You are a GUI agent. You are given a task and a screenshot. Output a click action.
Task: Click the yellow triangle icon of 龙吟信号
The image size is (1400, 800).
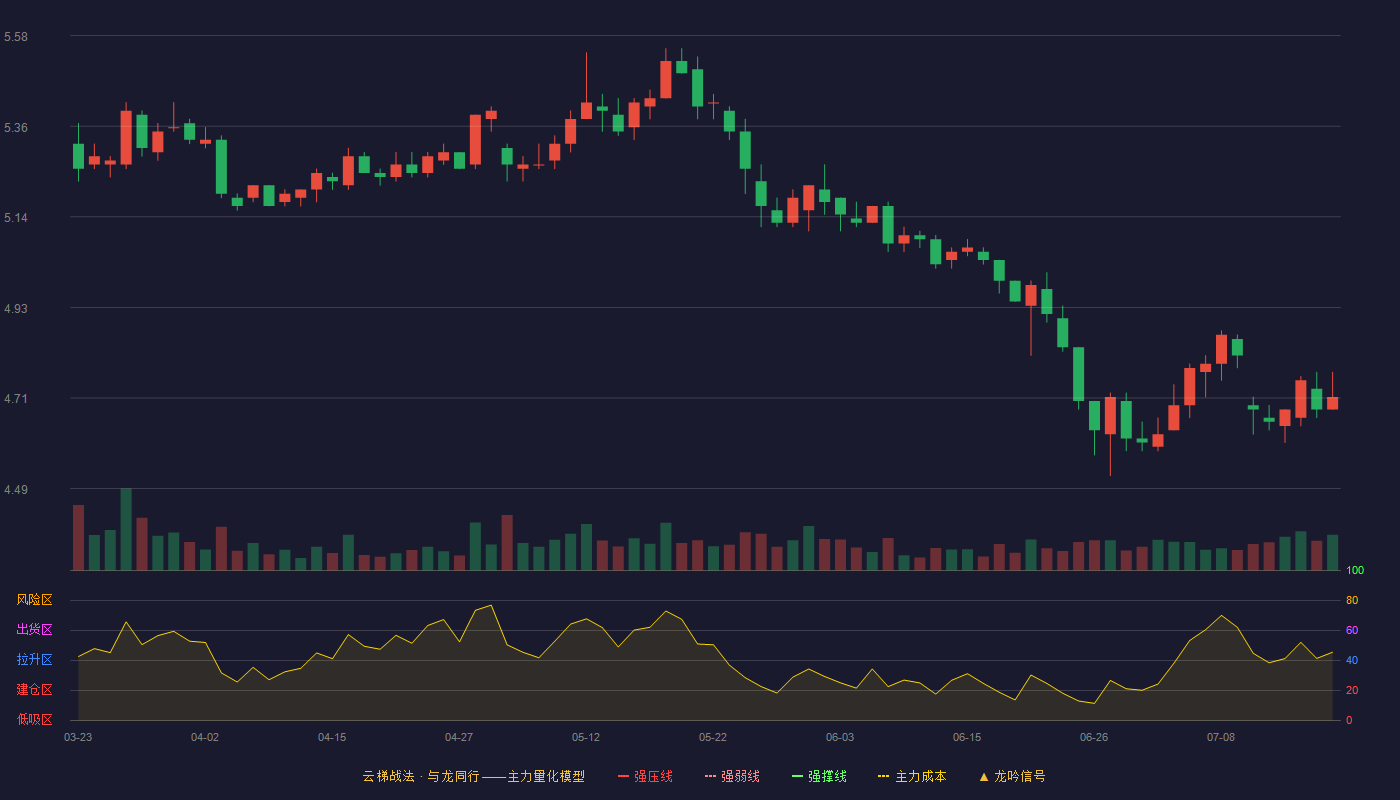(984, 776)
